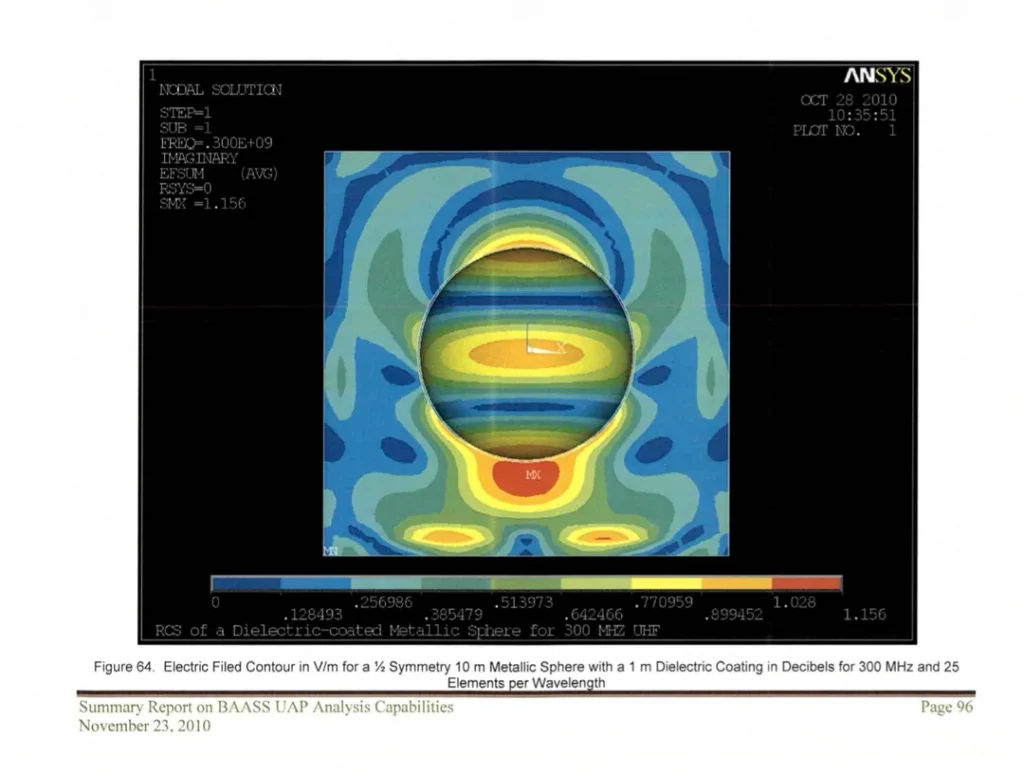This screenshot has width=1024, height=775.
Task: Click the FREQ=.300E+09 value
Action: pos(216,143)
